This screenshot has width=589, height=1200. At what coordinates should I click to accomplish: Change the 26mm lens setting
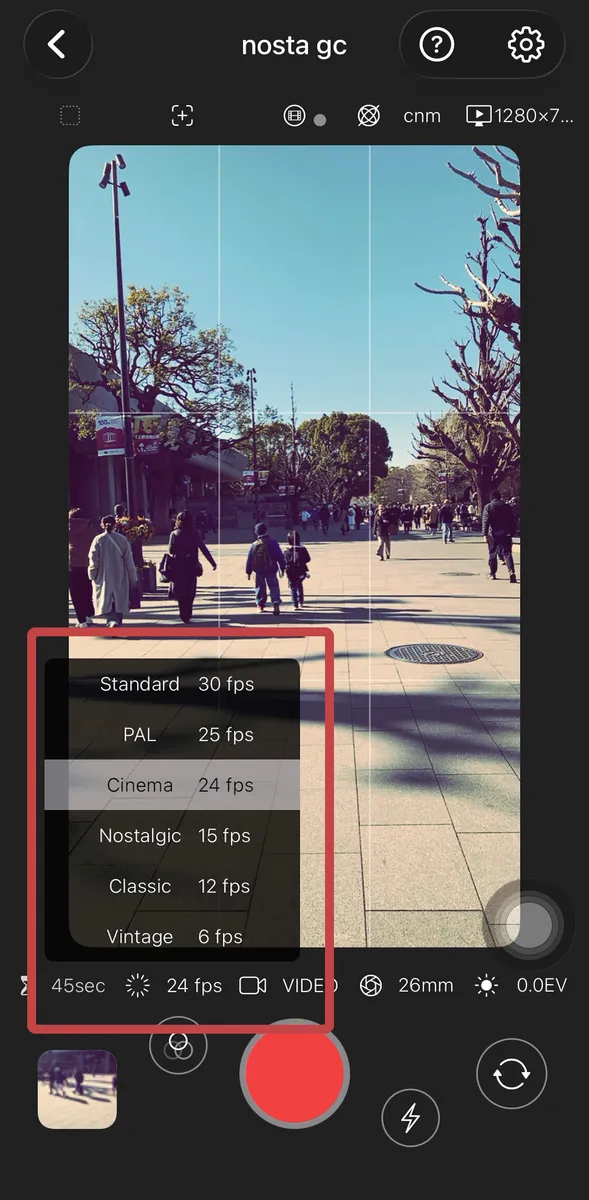426,986
